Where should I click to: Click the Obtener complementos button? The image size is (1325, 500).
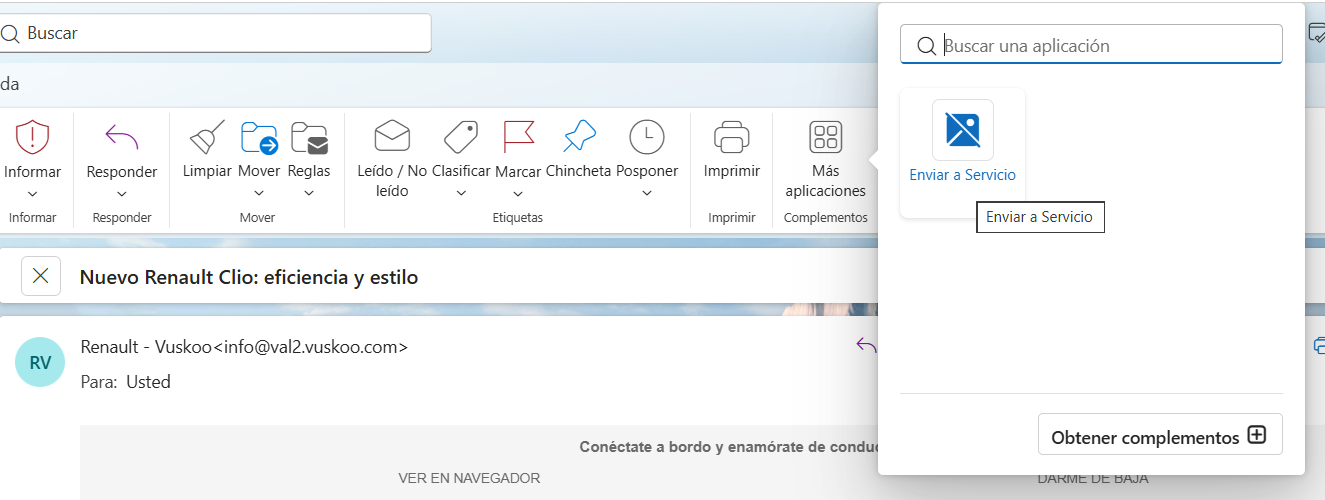coord(1160,435)
